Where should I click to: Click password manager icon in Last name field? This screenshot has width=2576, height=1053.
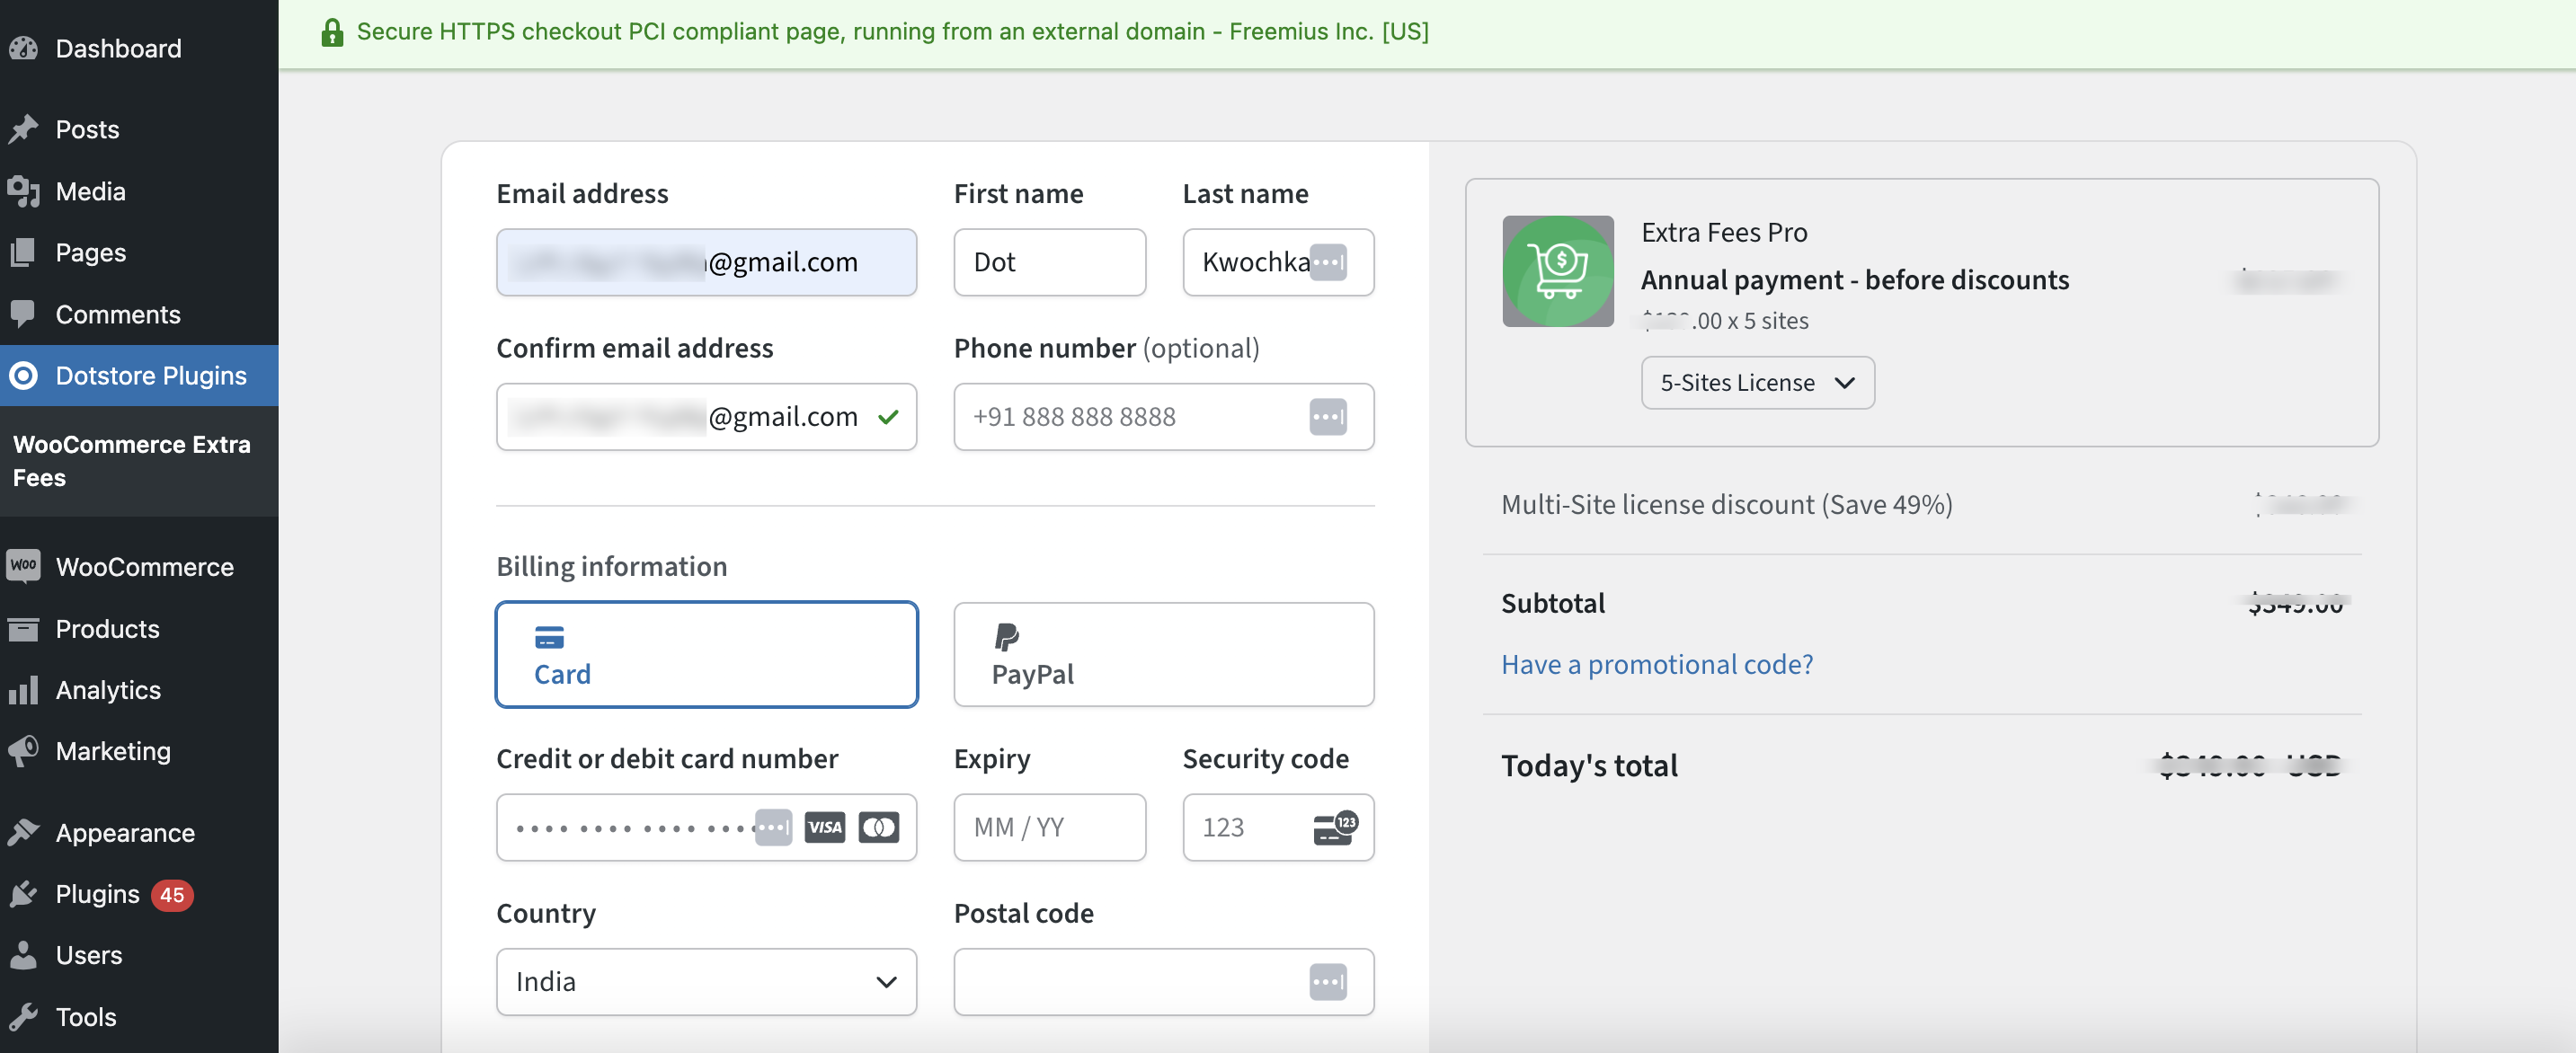point(1328,262)
